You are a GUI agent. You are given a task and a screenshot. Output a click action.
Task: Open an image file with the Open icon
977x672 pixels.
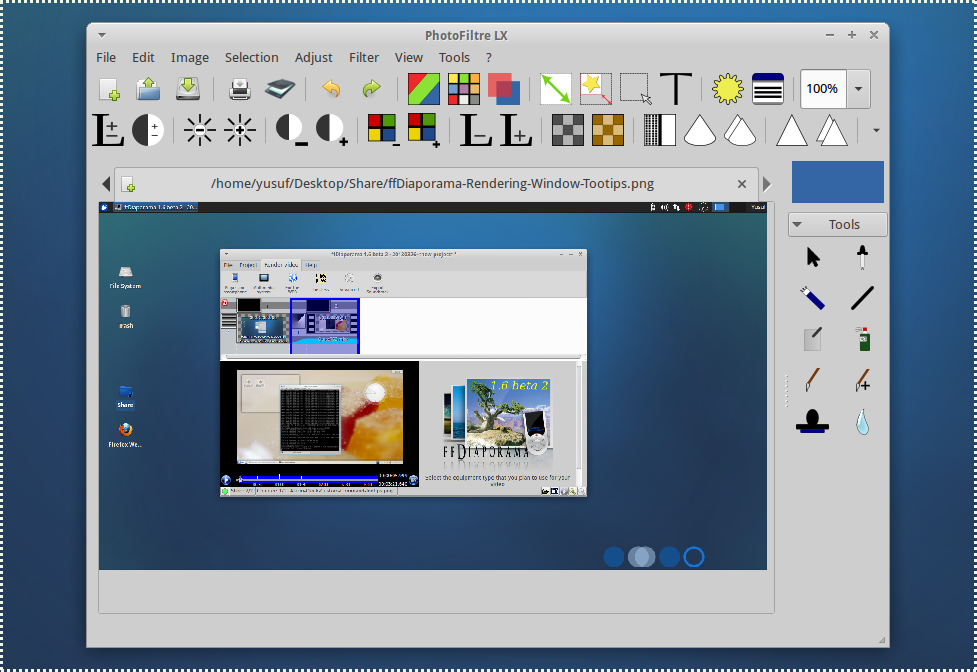point(148,88)
